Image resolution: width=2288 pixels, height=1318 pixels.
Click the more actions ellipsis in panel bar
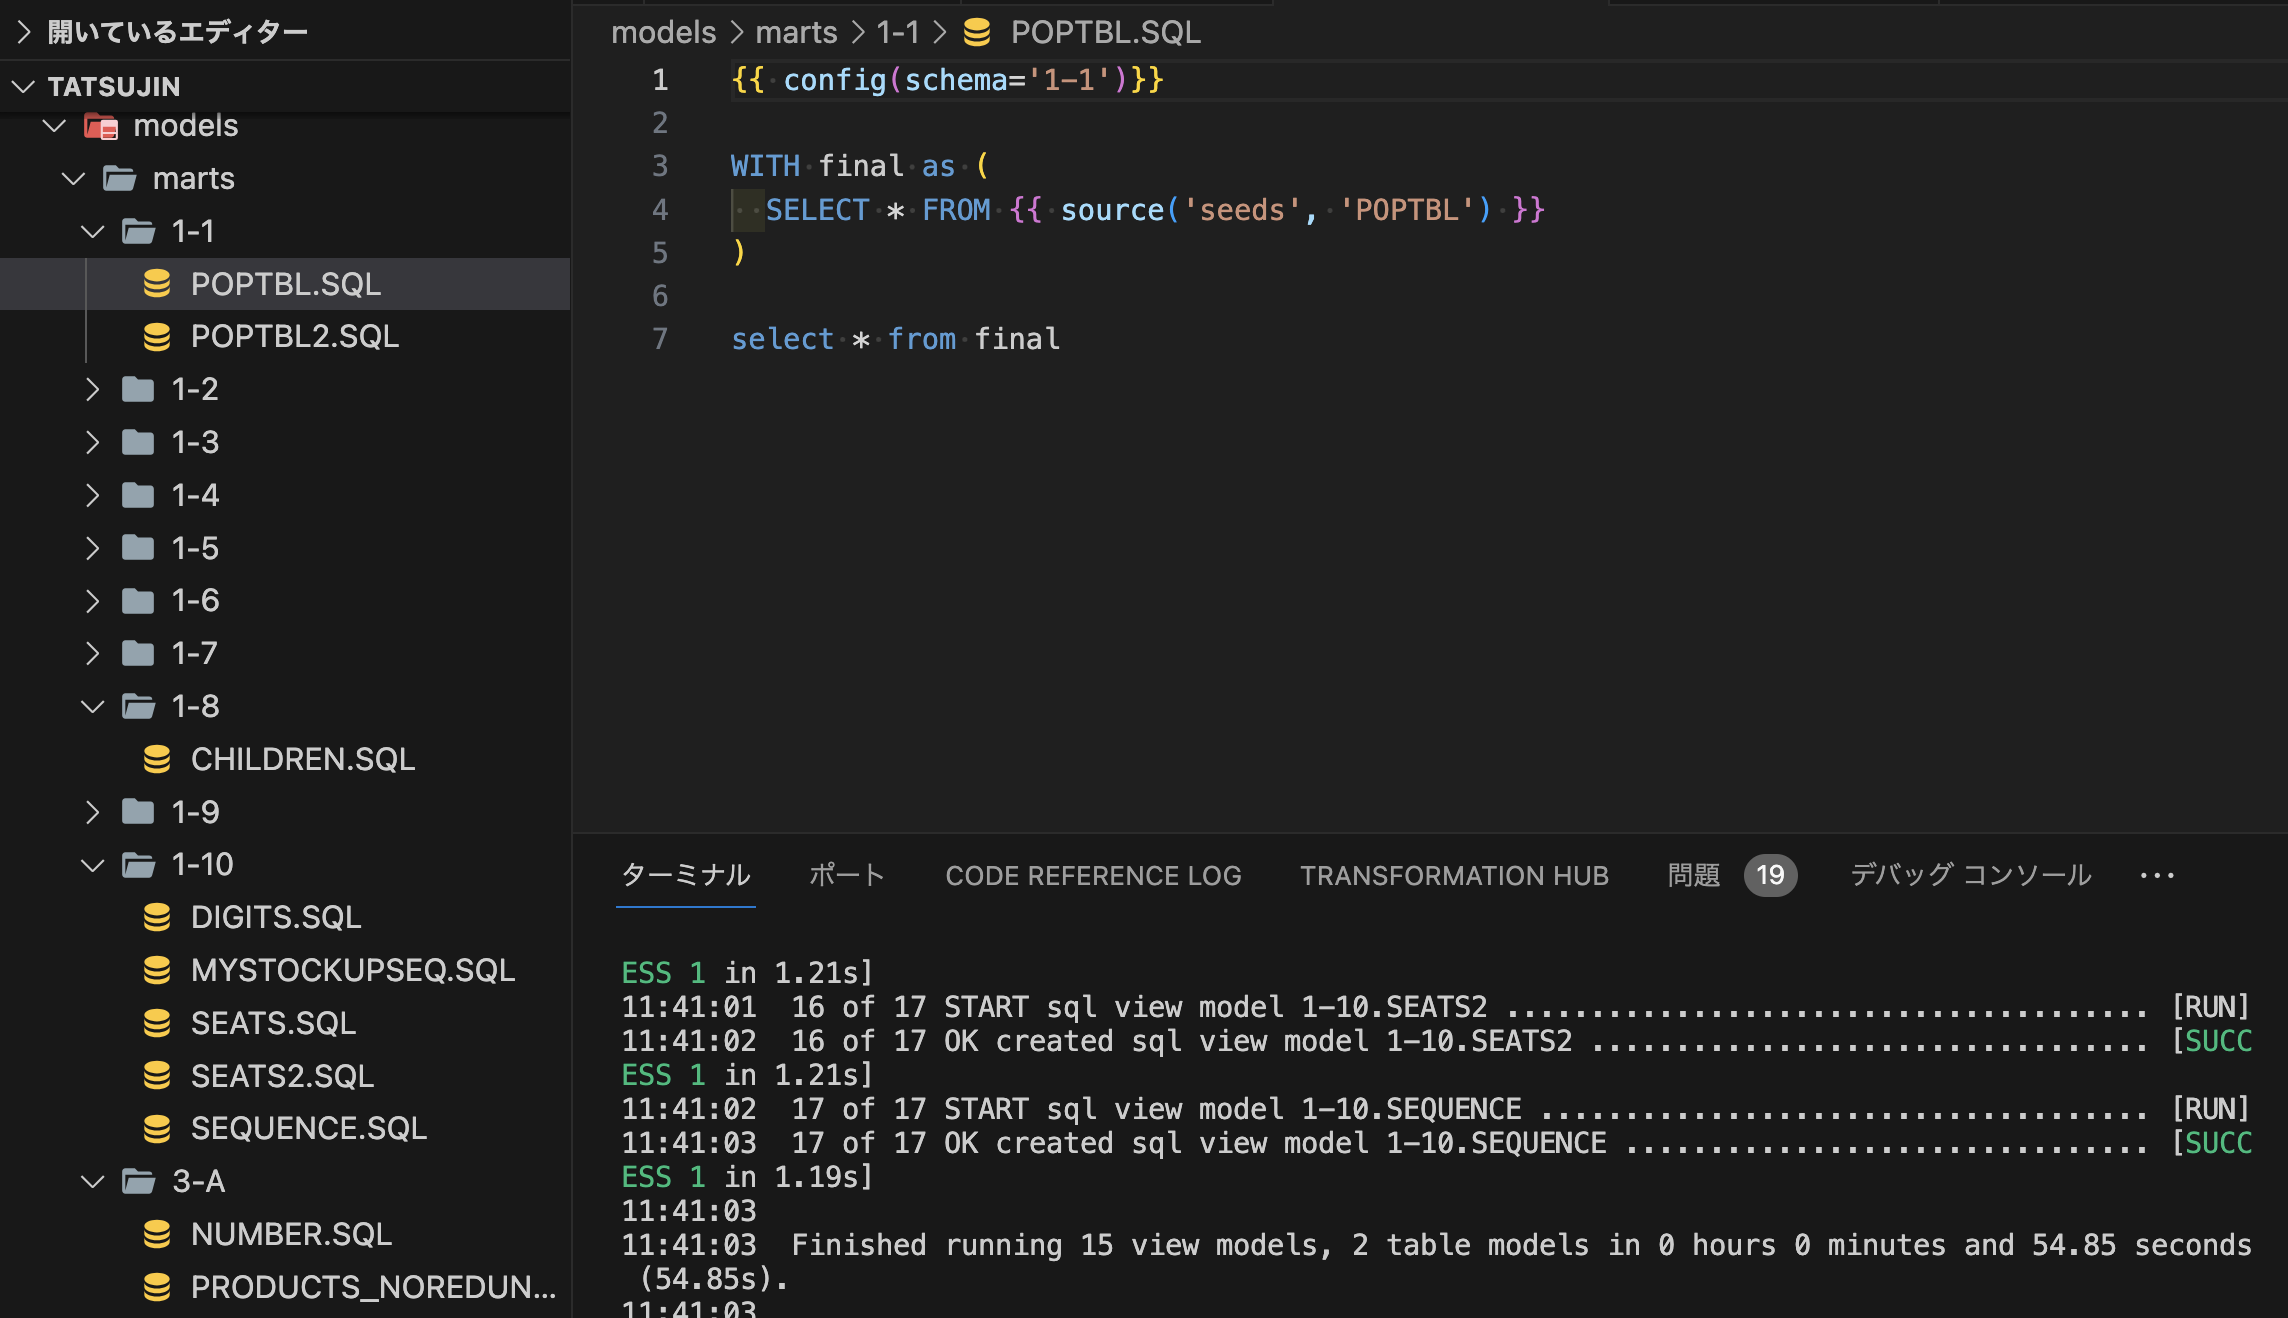(2157, 875)
